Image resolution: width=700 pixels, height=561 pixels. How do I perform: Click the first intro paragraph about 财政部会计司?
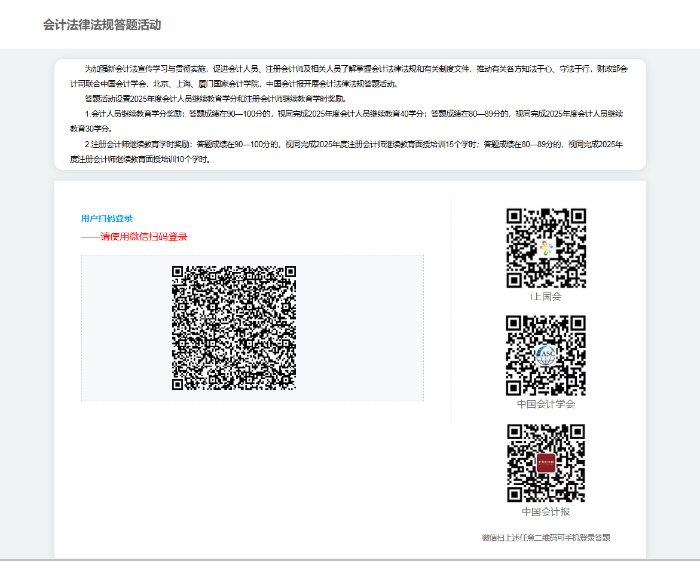click(350, 76)
